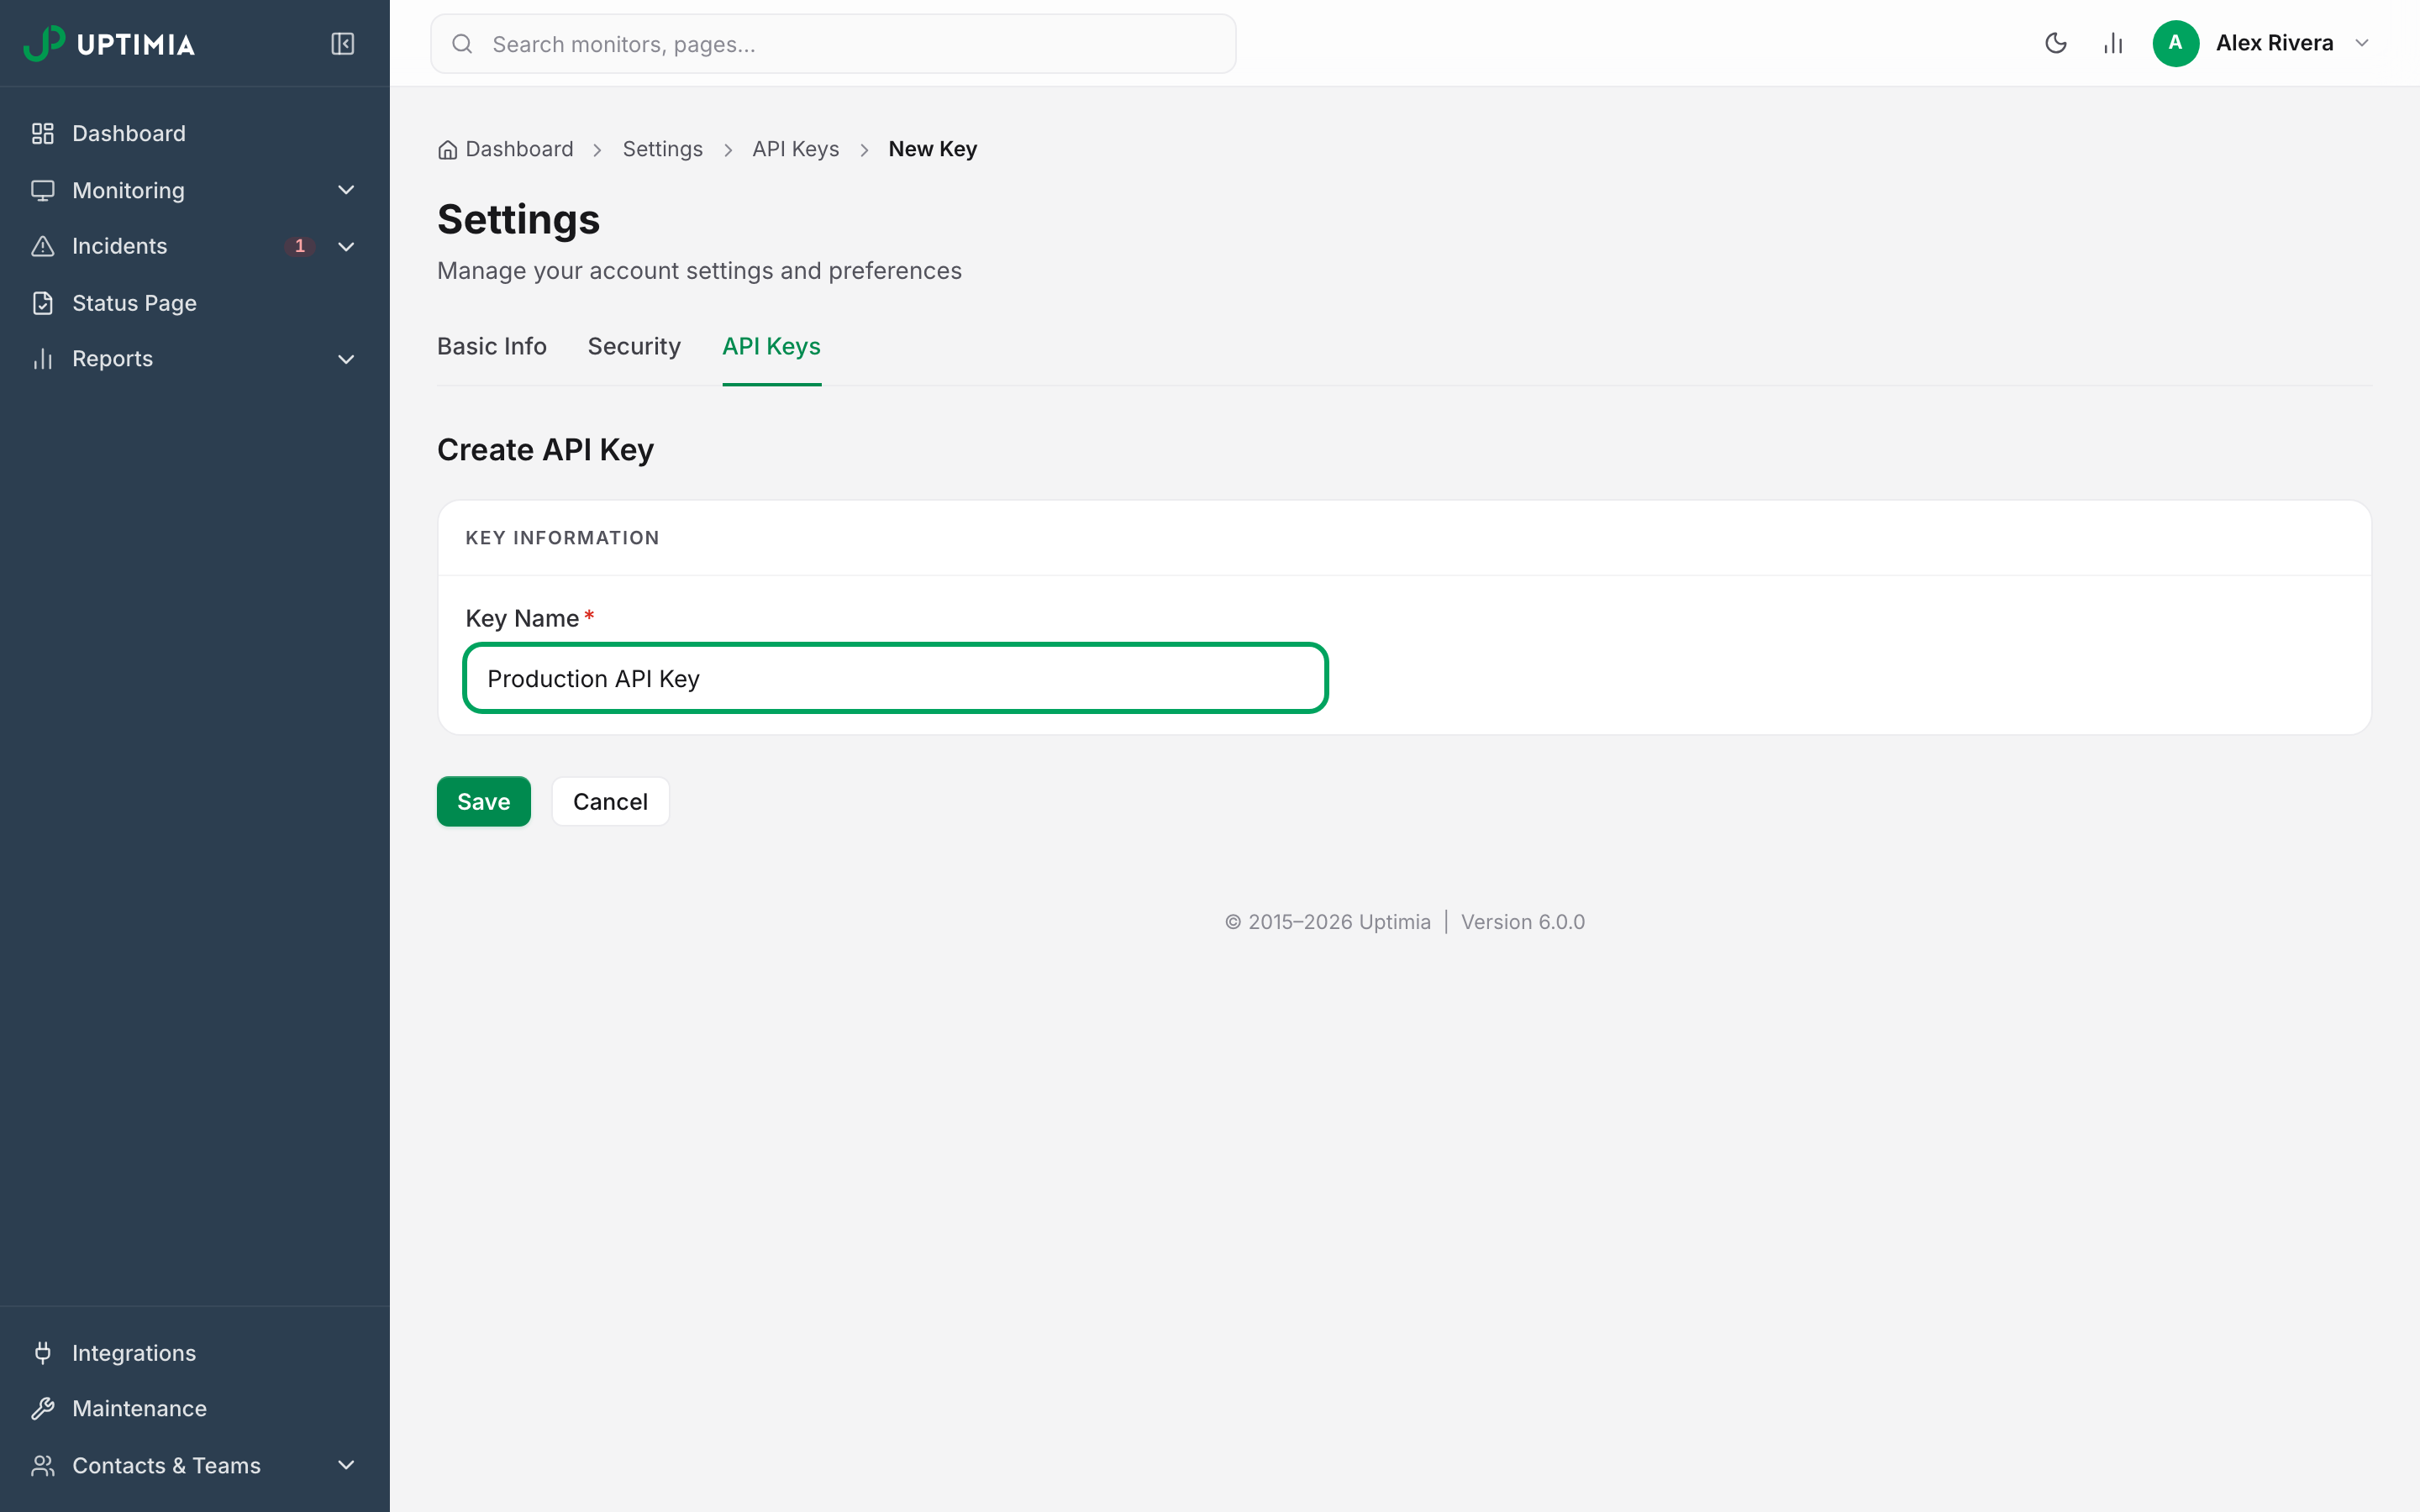Expand the Incidents submenu chevron
This screenshot has width=2420, height=1512.
346,246
